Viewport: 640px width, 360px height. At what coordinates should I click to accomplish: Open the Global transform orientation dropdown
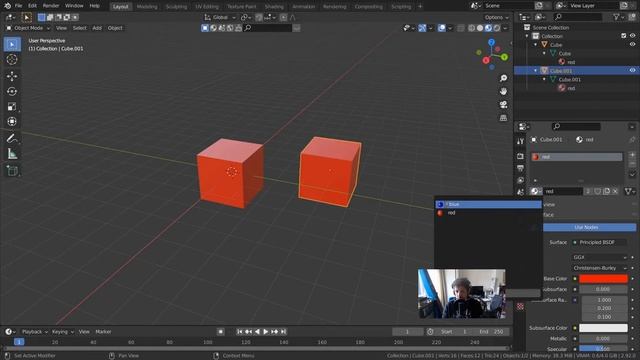click(220, 17)
